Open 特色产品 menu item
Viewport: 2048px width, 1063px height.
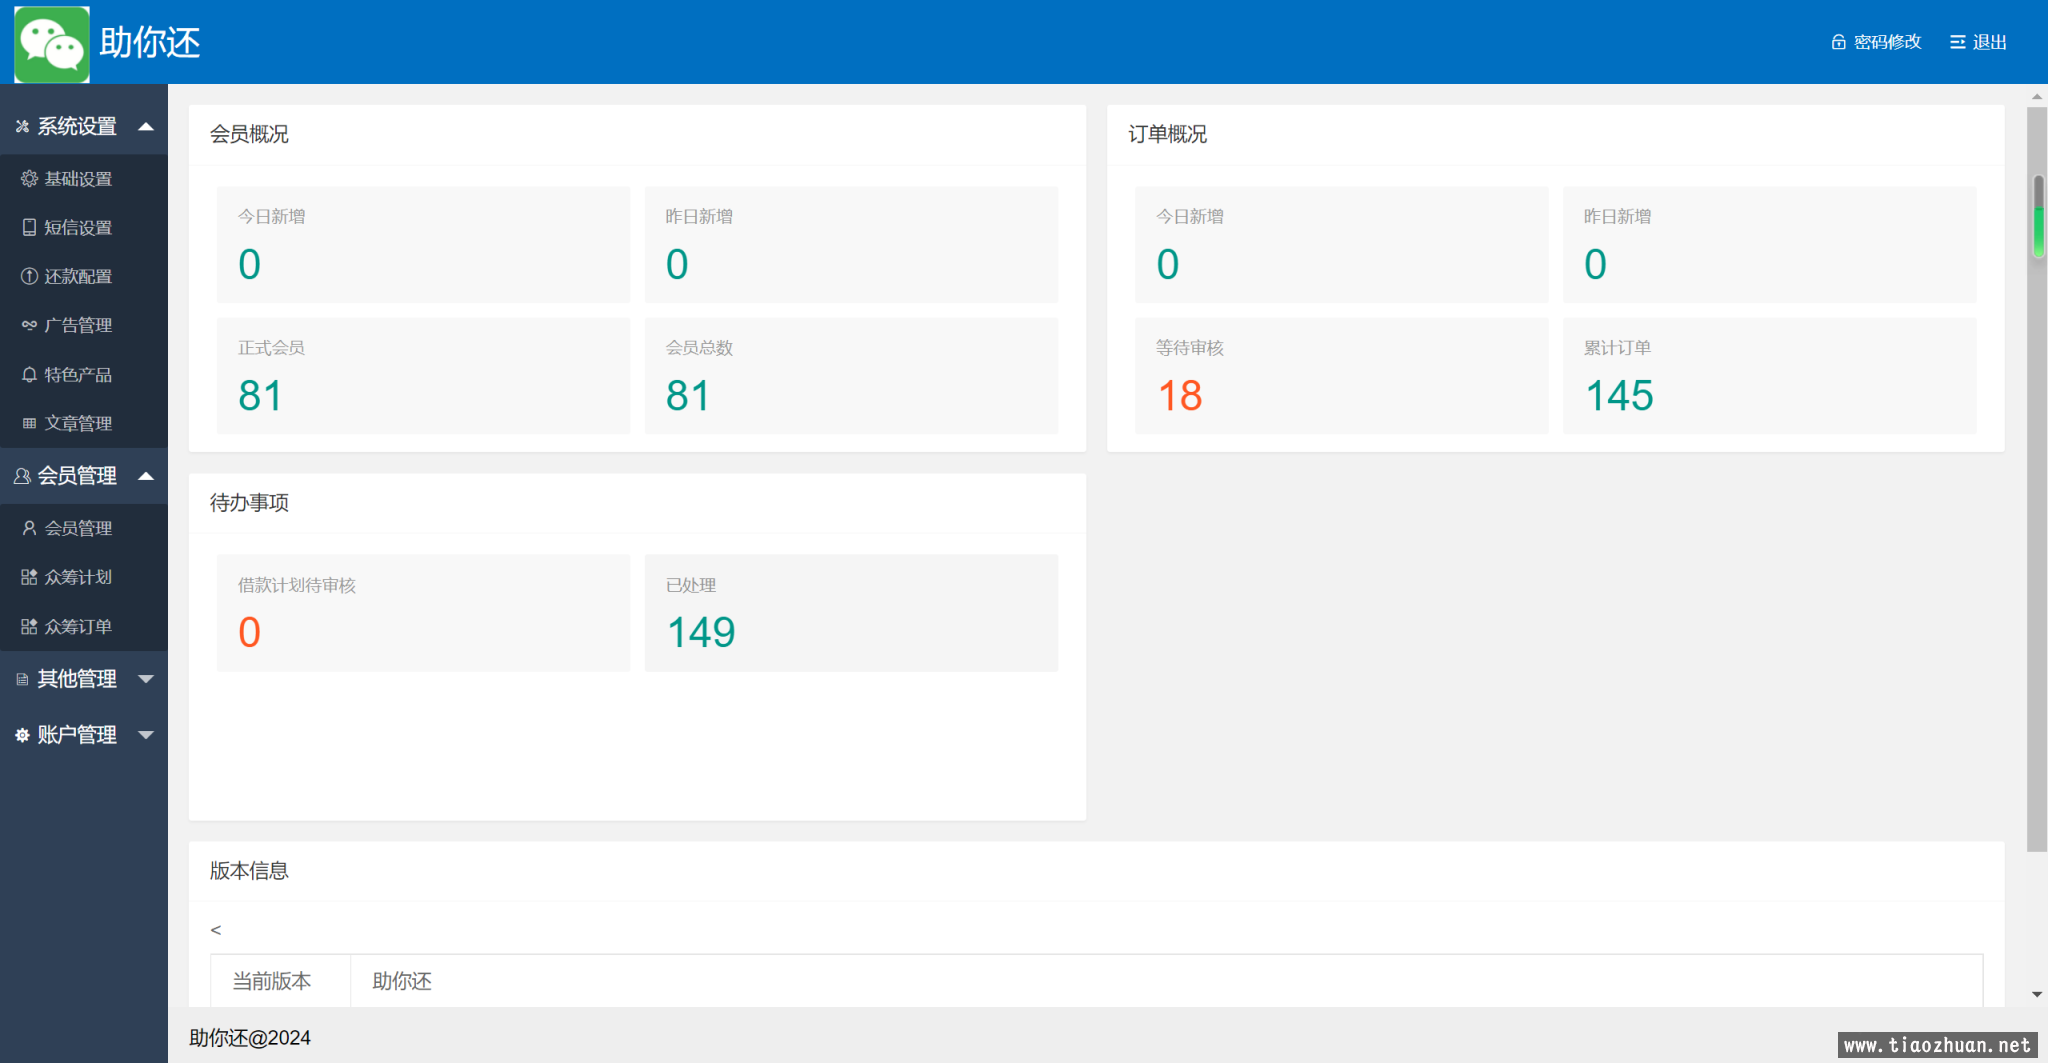point(84,375)
